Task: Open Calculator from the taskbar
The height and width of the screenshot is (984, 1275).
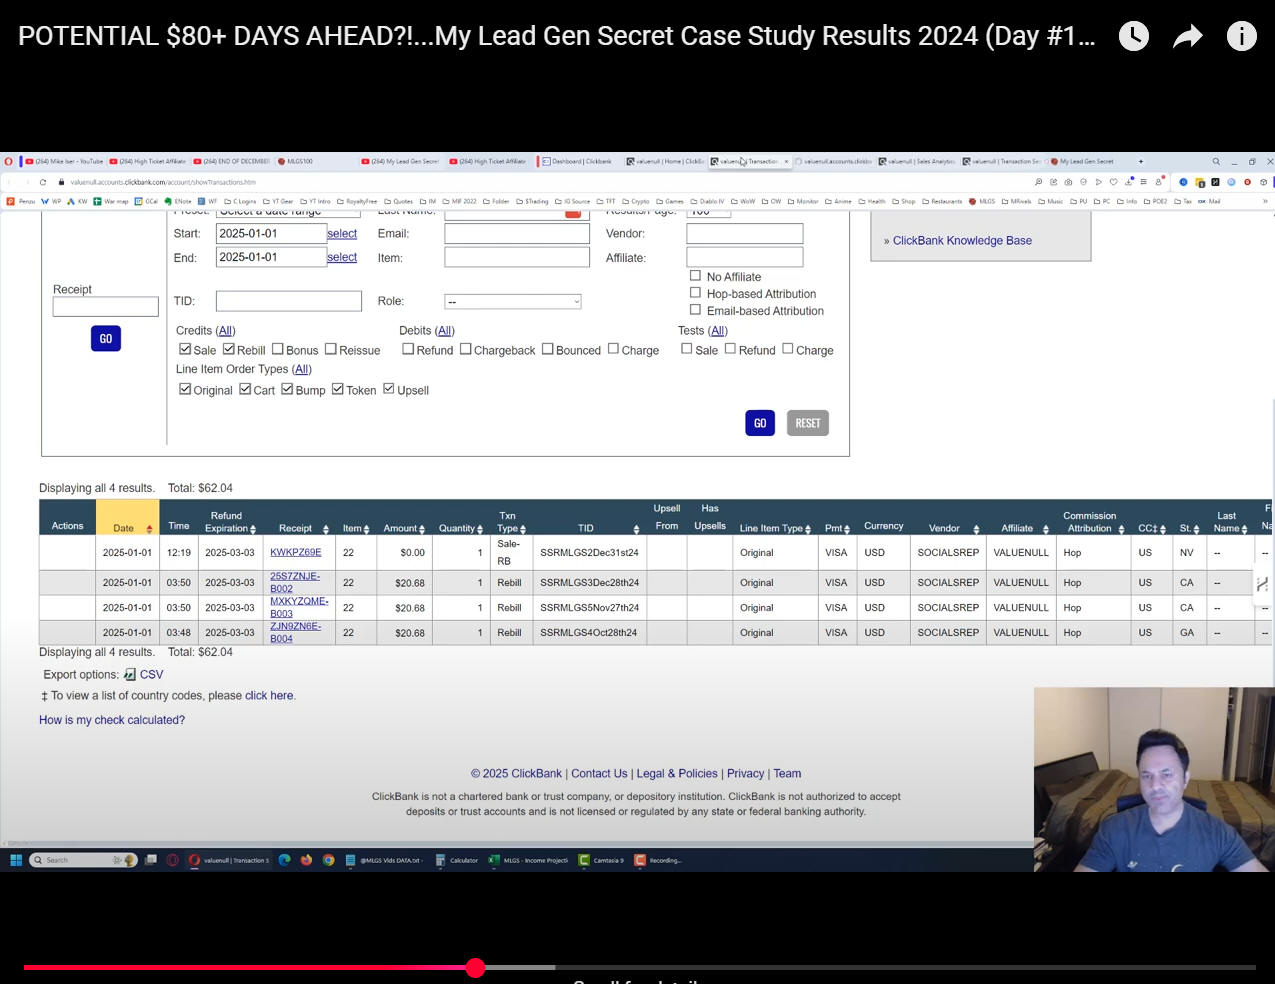Action: pos(457,860)
